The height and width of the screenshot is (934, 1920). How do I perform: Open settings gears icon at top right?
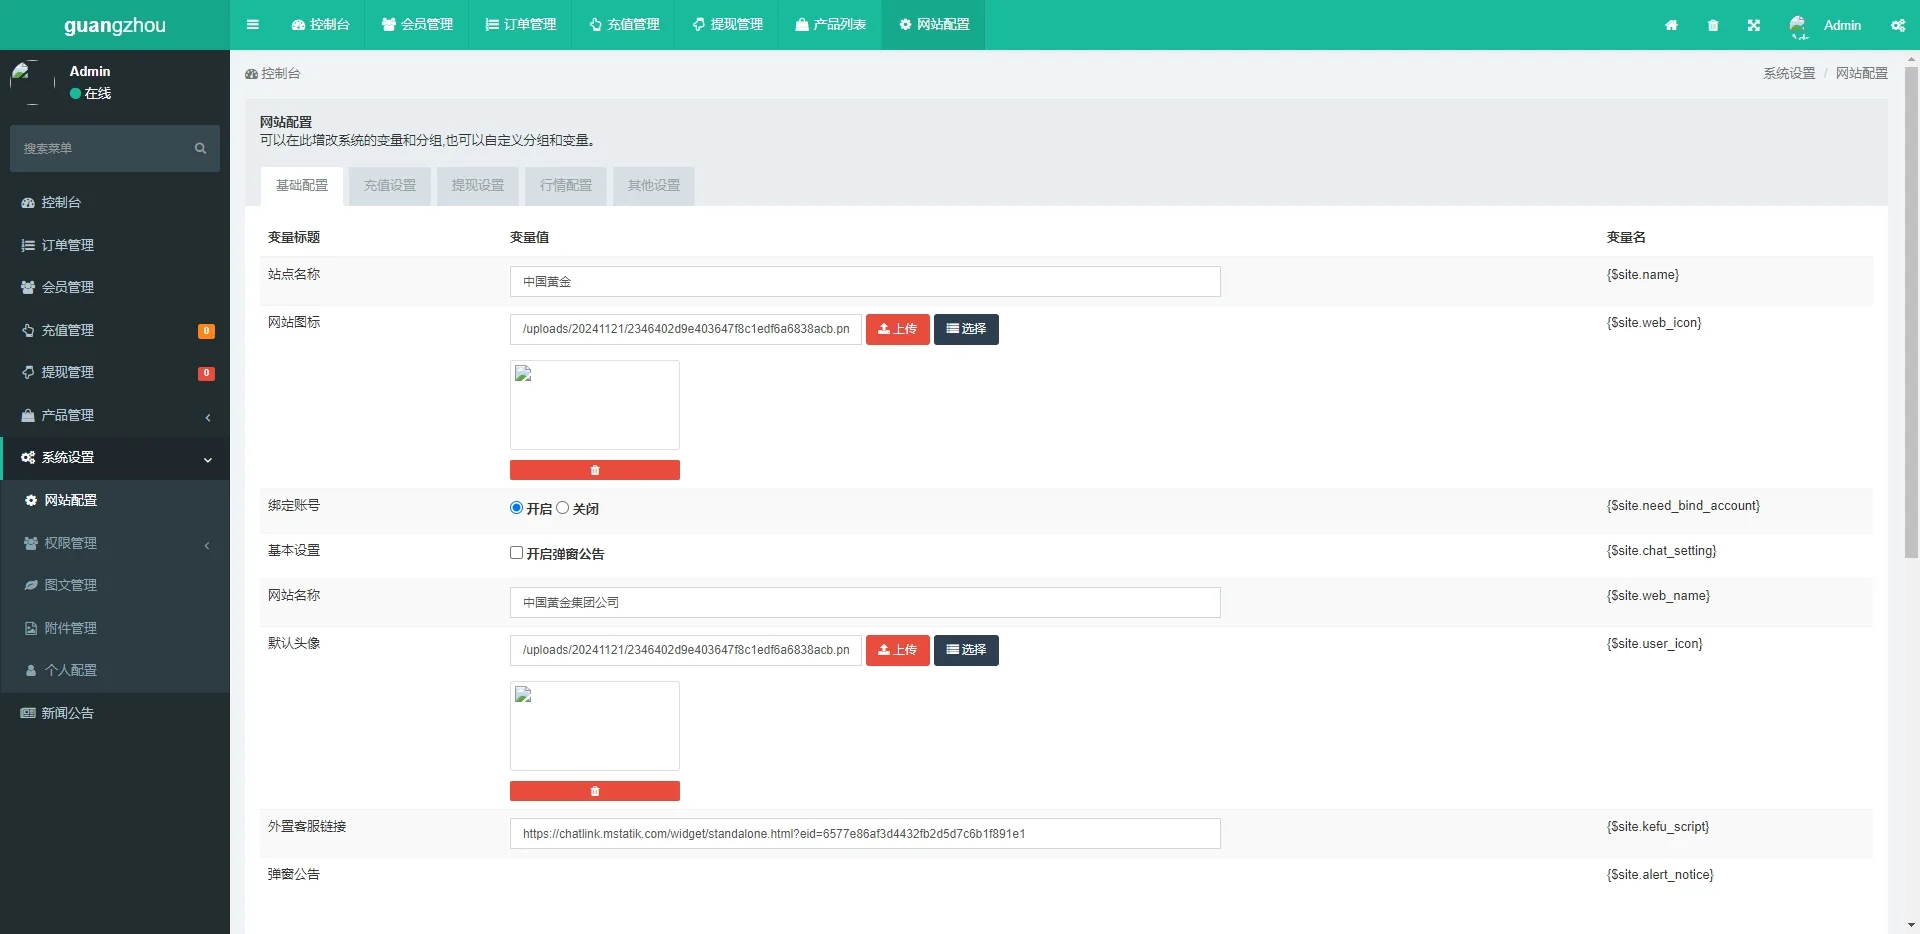tap(1897, 25)
